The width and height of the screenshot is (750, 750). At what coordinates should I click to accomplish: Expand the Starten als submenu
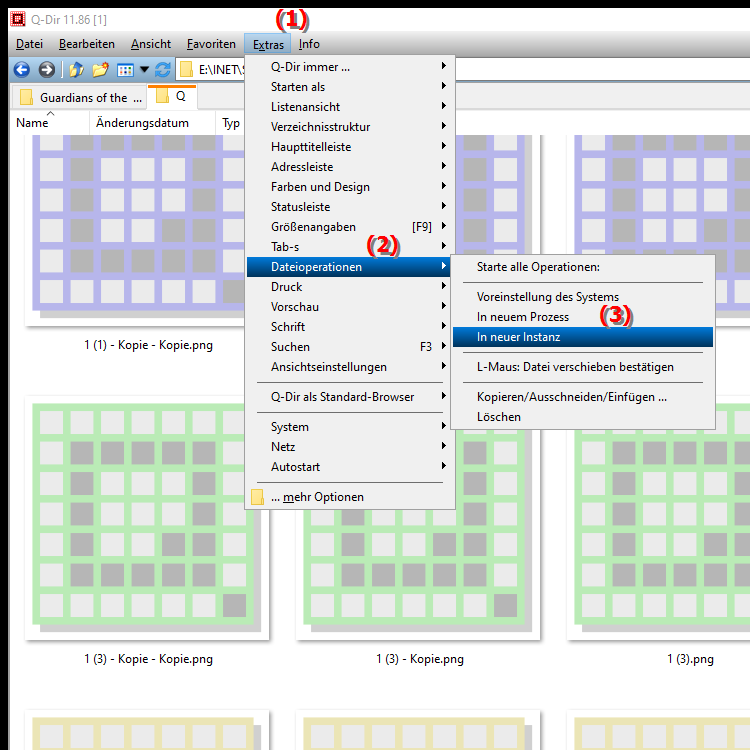click(x=350, y=87)
